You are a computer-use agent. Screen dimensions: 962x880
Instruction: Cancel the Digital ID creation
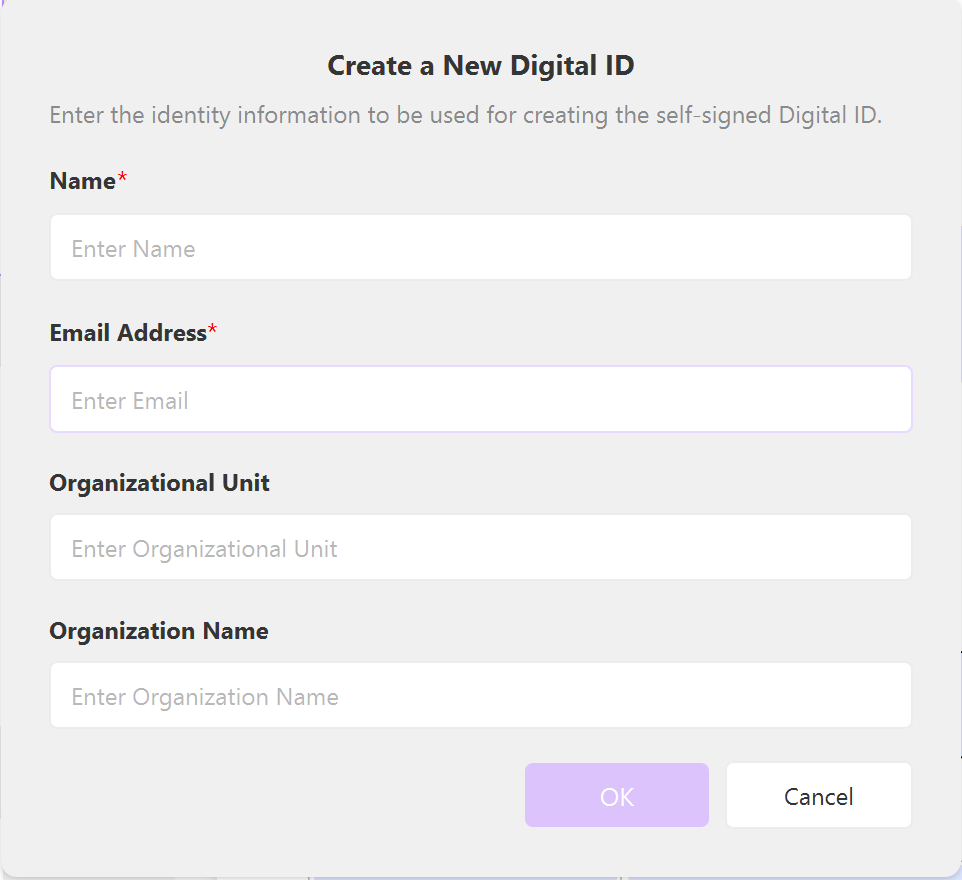pyautogui.click(x=818, y=796)
